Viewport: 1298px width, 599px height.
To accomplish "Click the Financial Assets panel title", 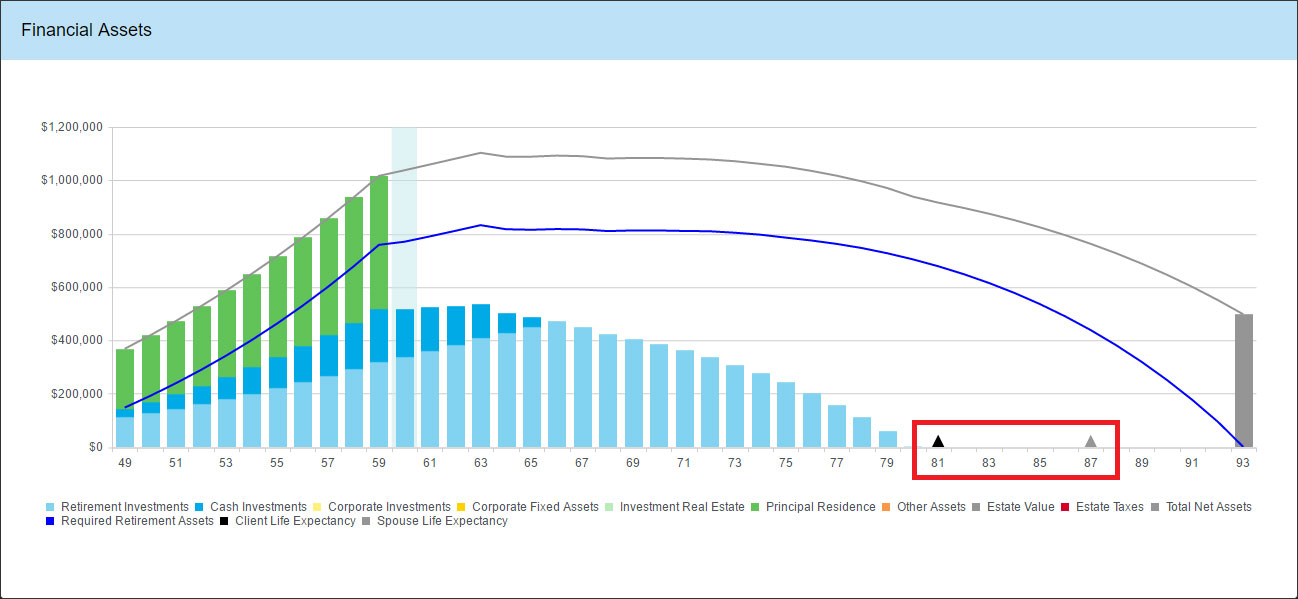I will point(86,30).
